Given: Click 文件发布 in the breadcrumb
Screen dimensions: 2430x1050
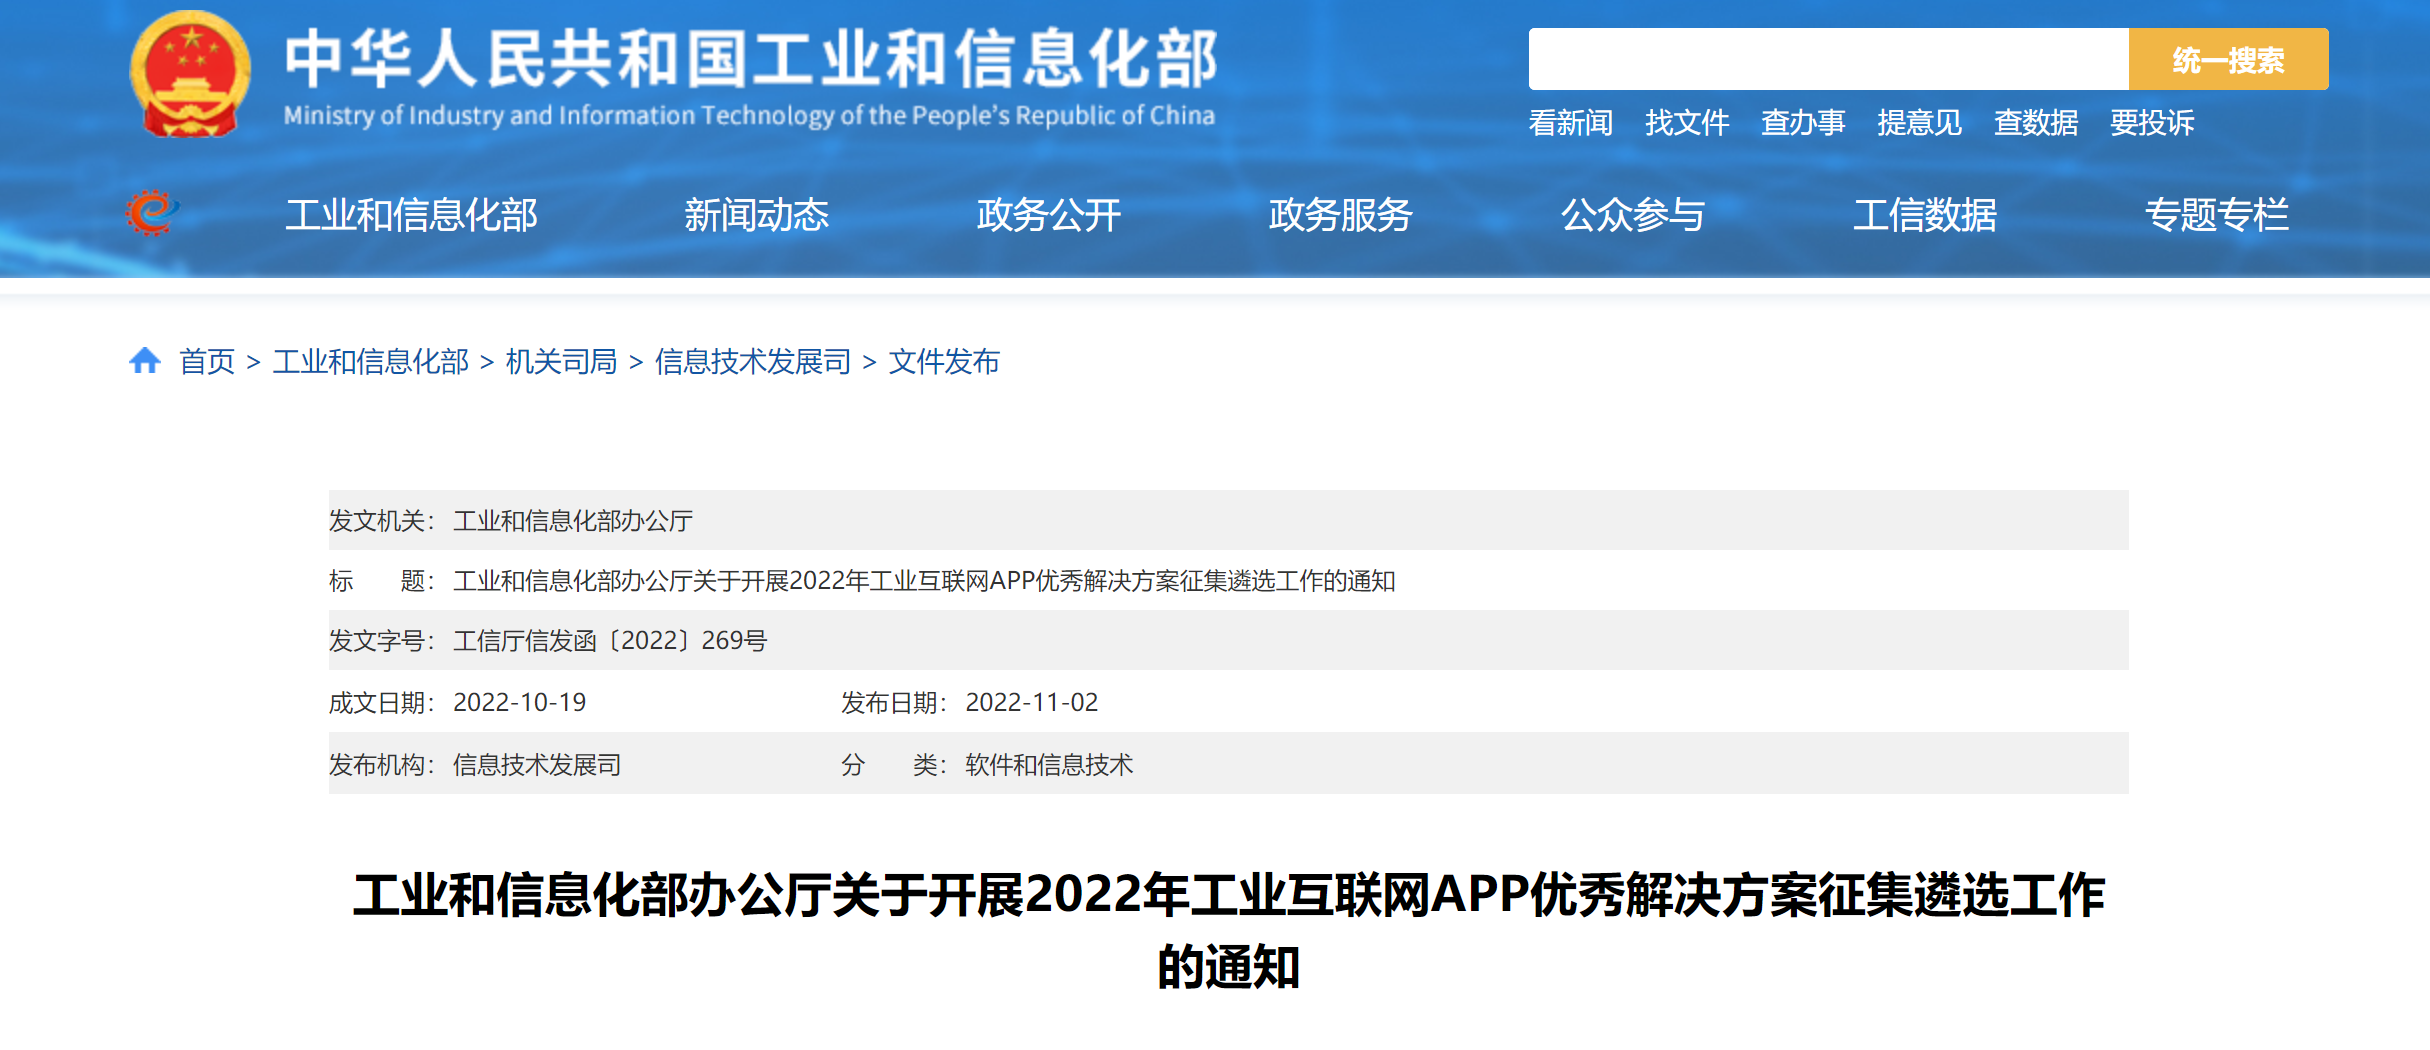Looking at the screenshot, I should 944,361.
